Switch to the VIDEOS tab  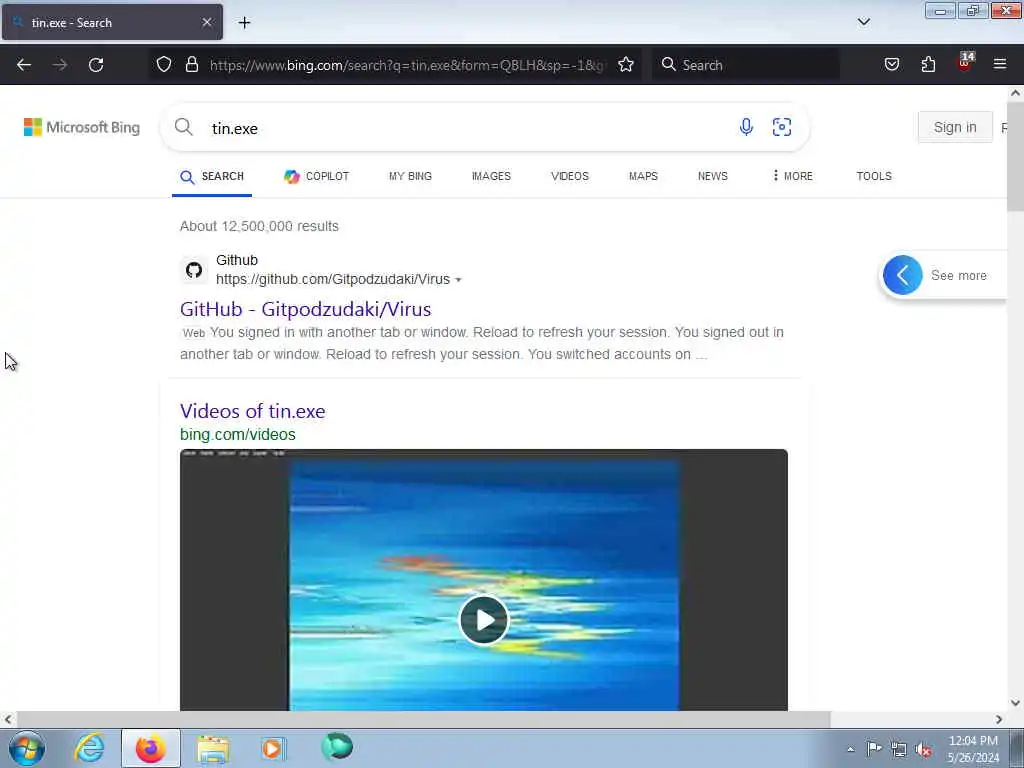pos(569,176)
